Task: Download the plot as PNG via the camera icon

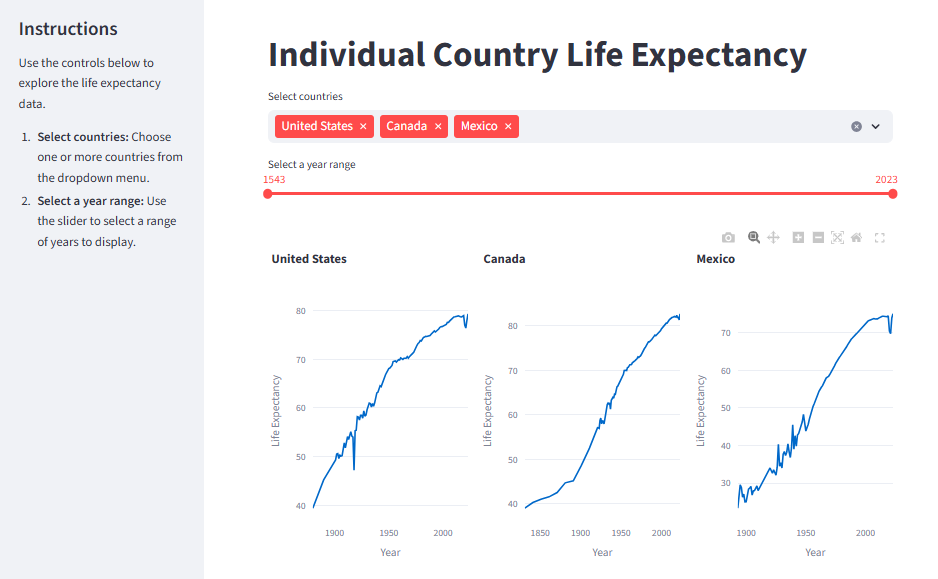Action: point(728,237)
